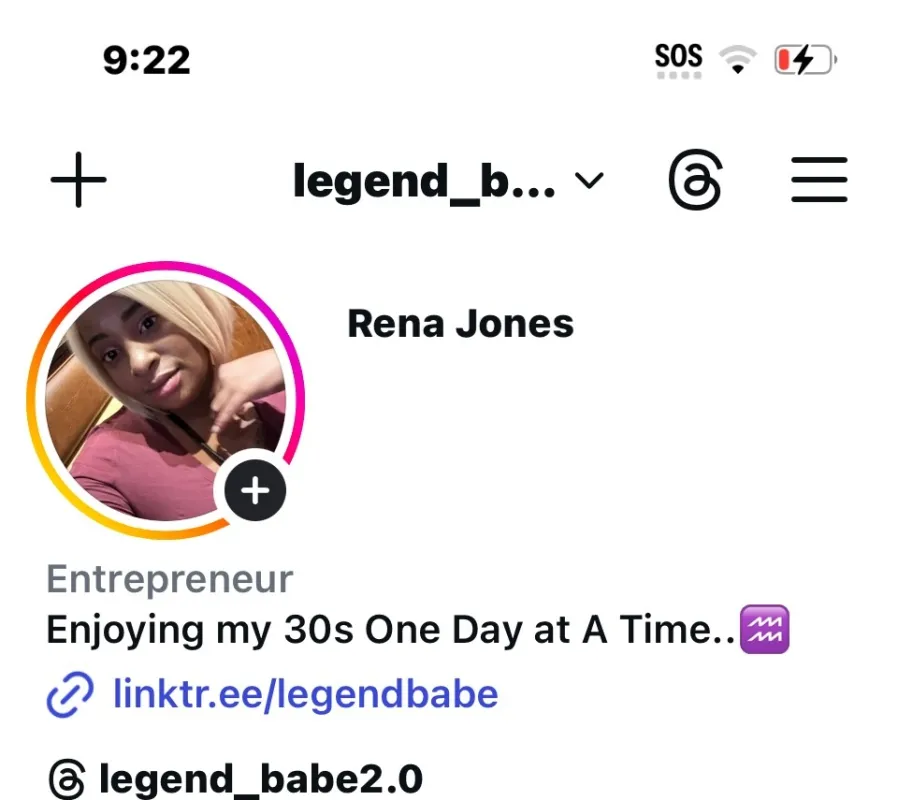Tap the Wi-Fi icon in the status bar
The image size is (898, 800).
[740, 62]
